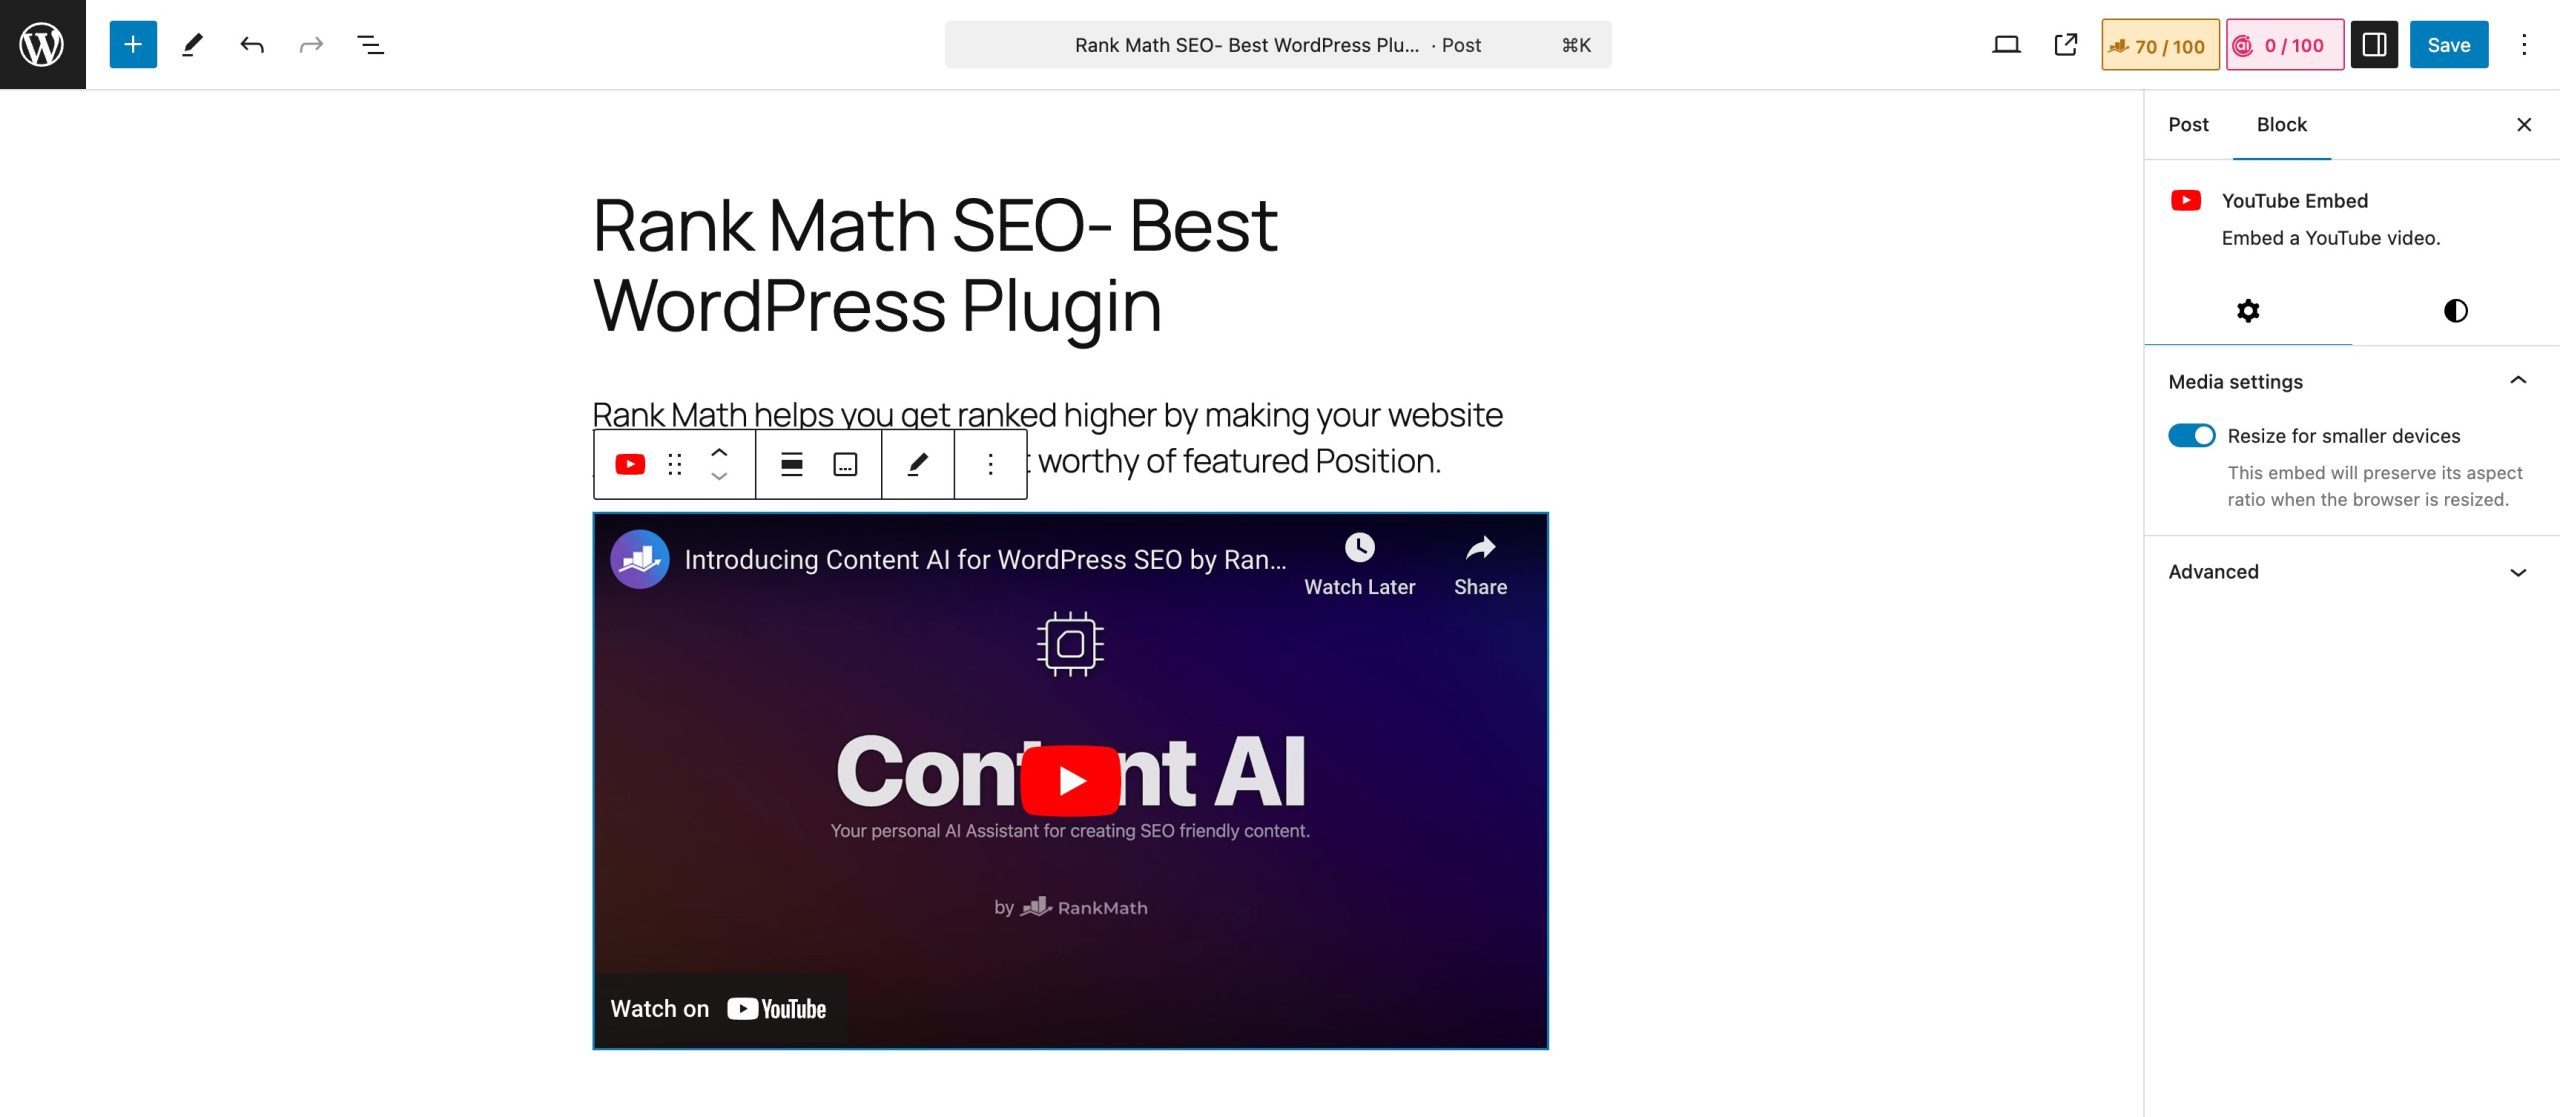
Task: Click the Rank Math SEO score 70/100 button
Action: click(x=2158, y=44)
